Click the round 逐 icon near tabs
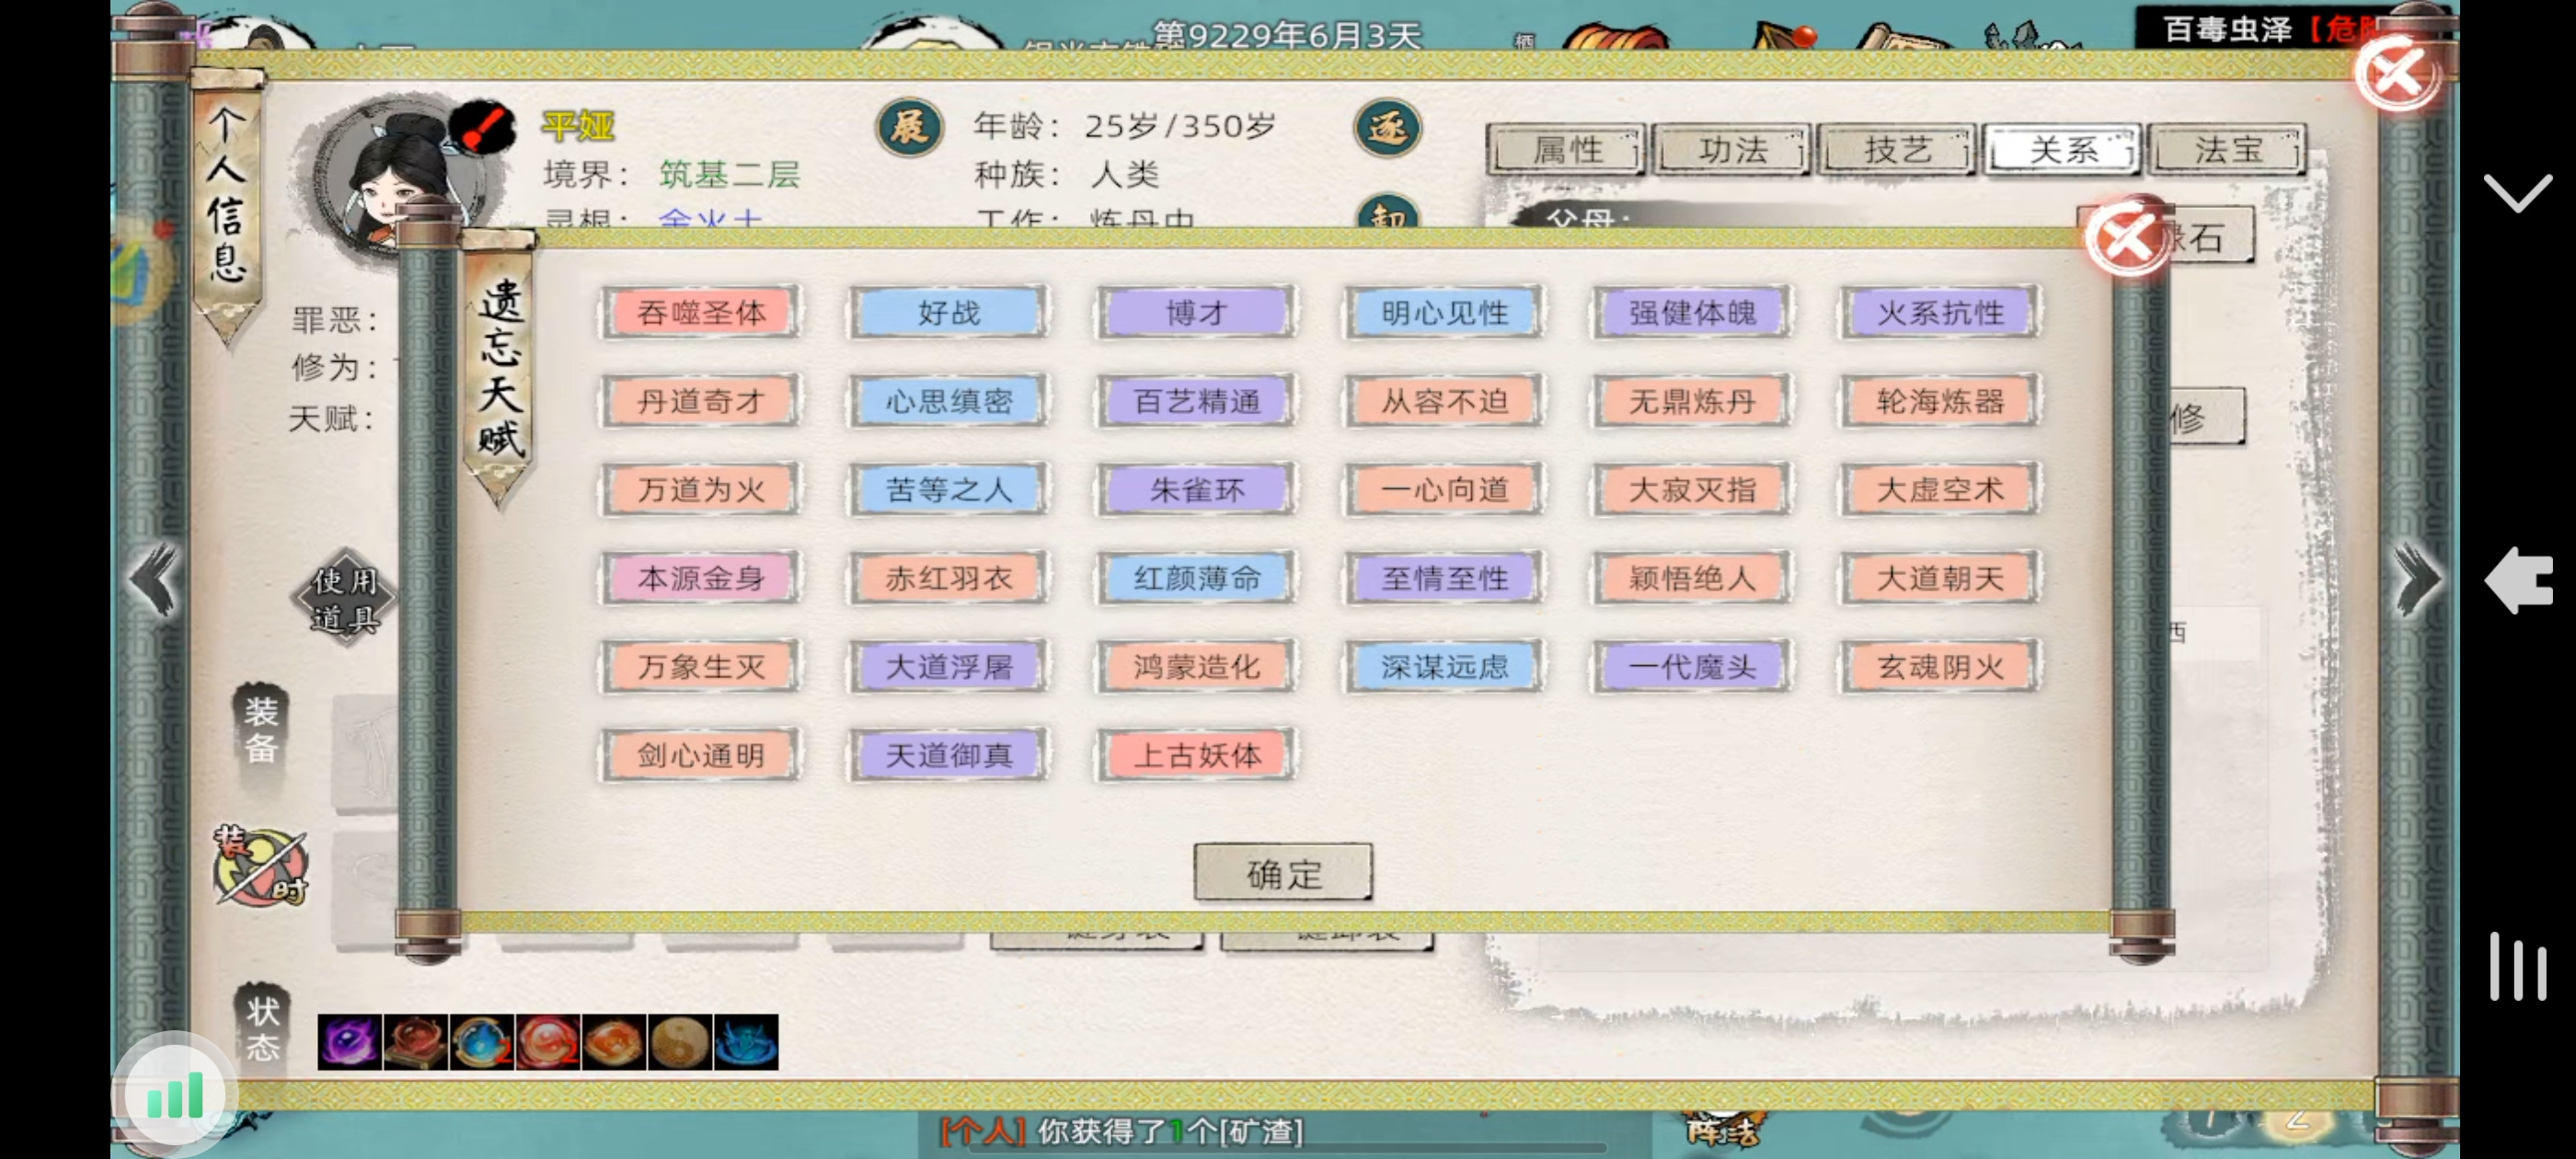 click(x=1386, y=128)
